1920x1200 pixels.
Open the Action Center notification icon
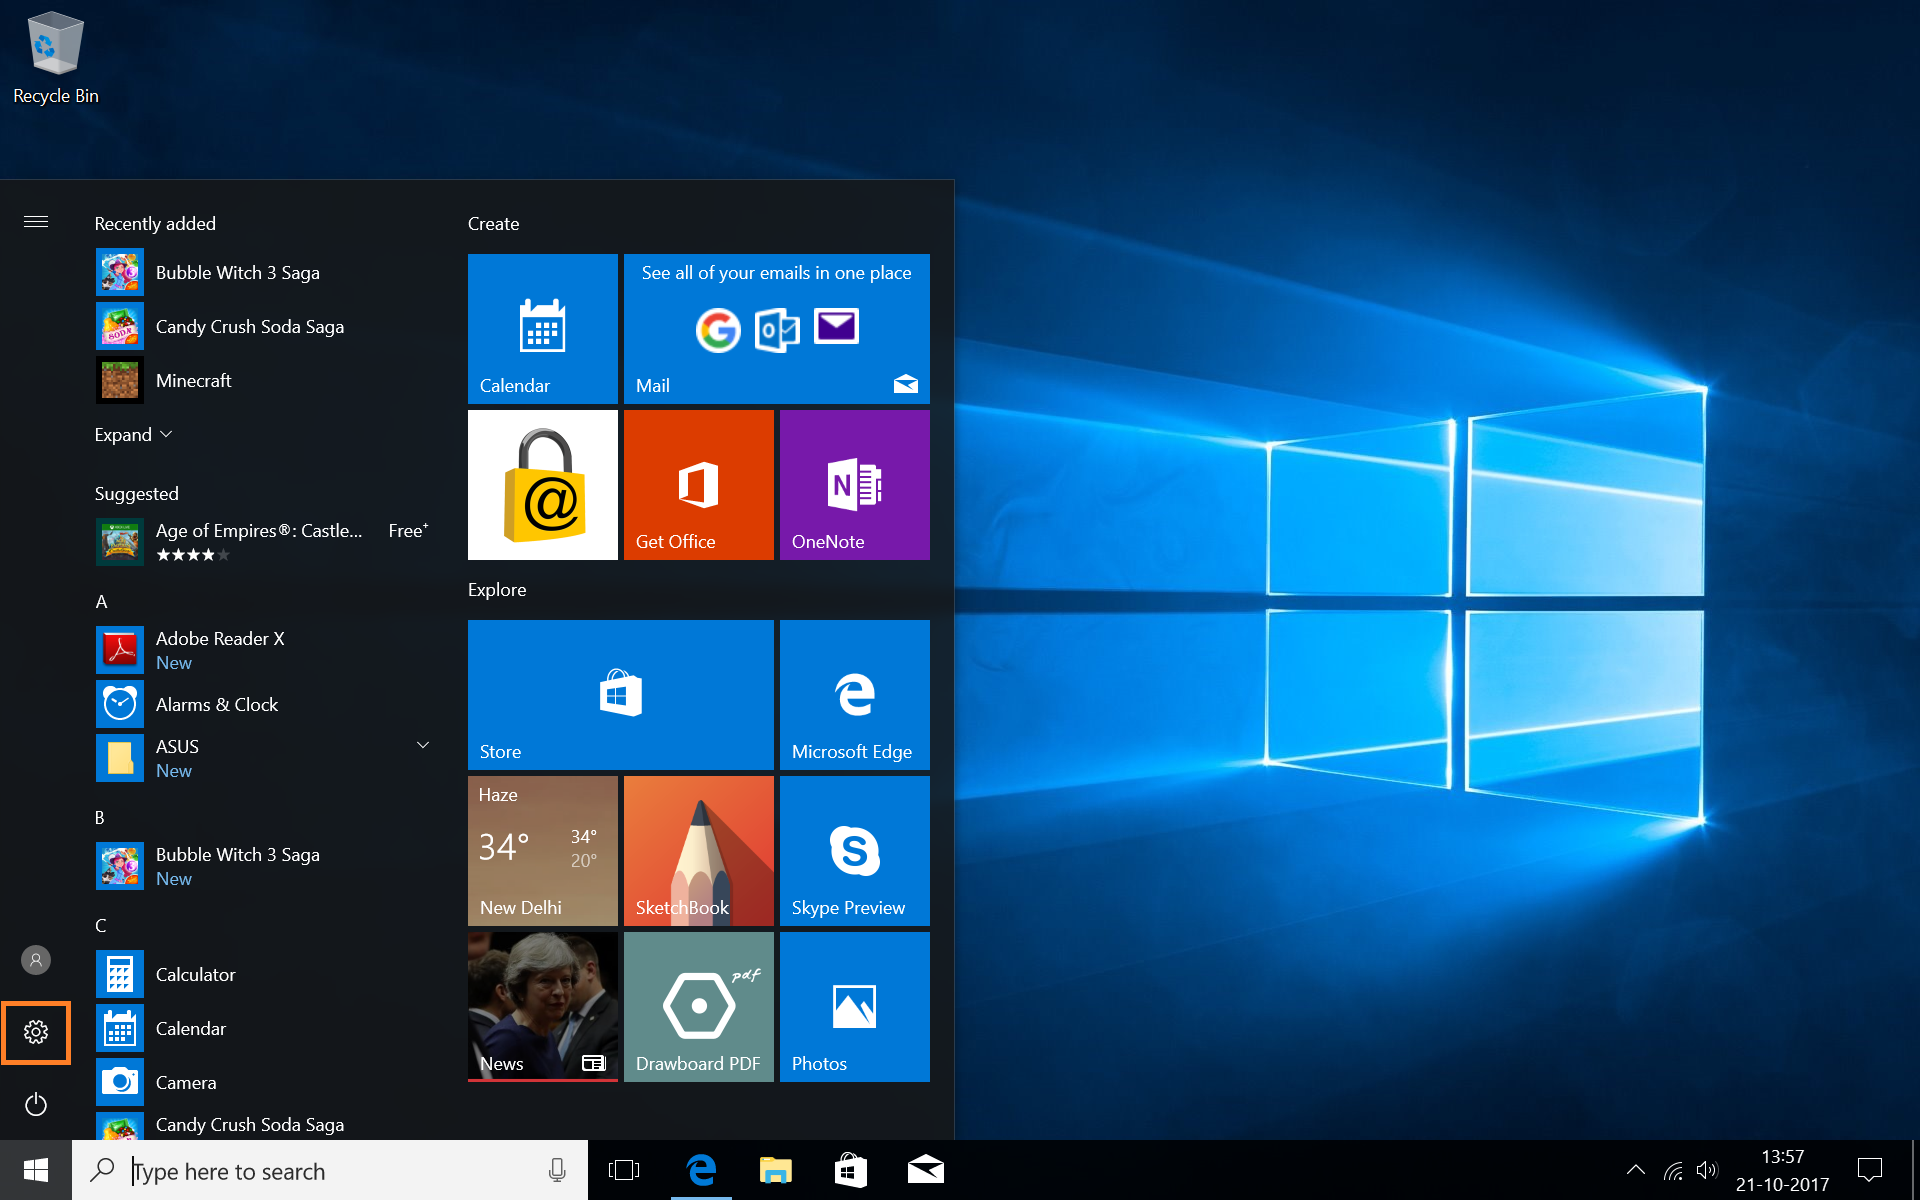pos(1870,1170)
